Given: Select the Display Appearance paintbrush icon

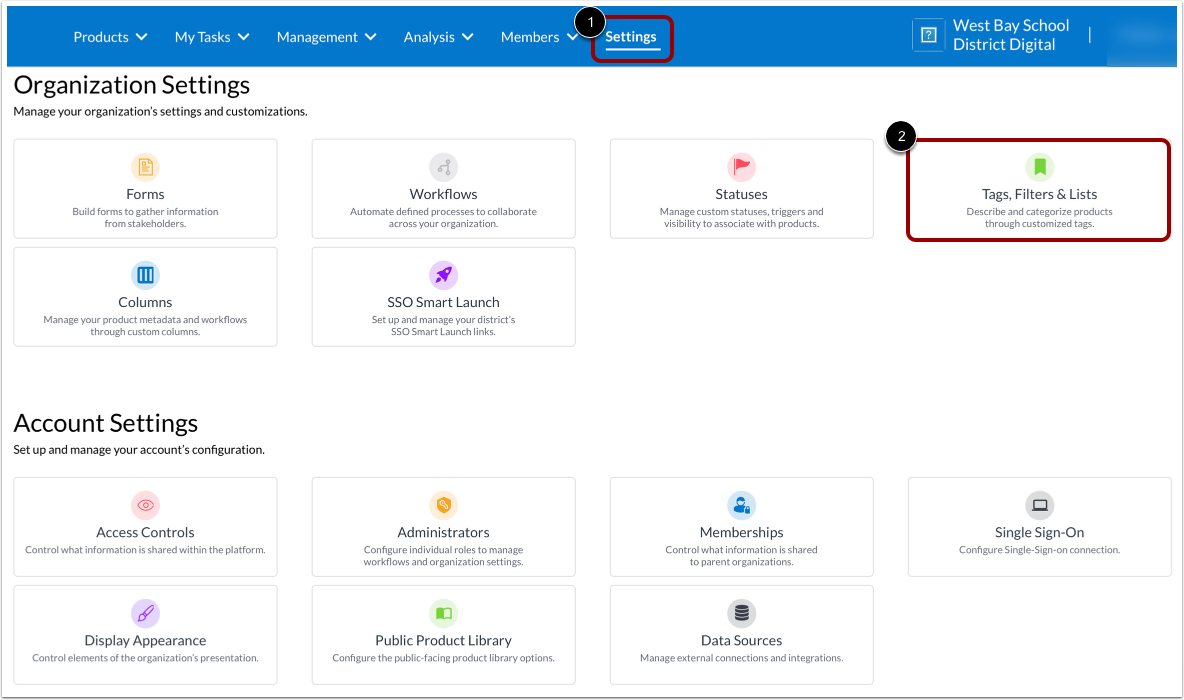Looking at the screenshot, I should pos(145,613).
